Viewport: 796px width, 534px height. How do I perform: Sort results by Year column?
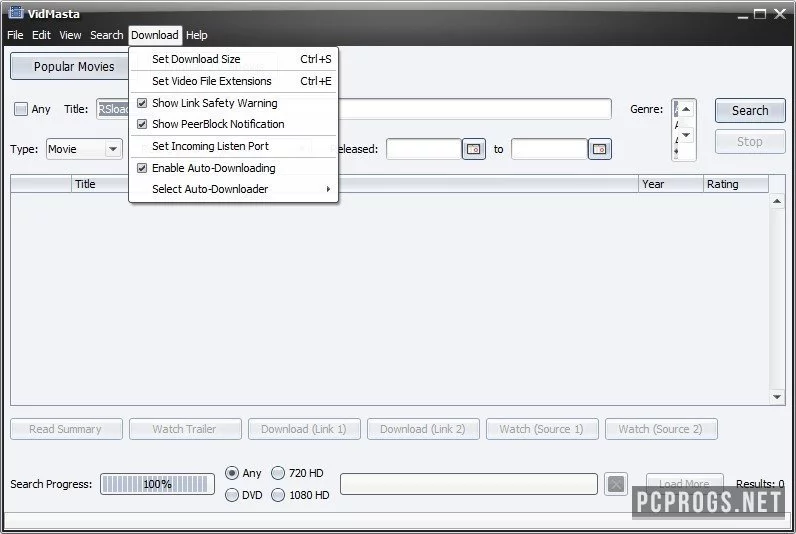coord(671,184)
